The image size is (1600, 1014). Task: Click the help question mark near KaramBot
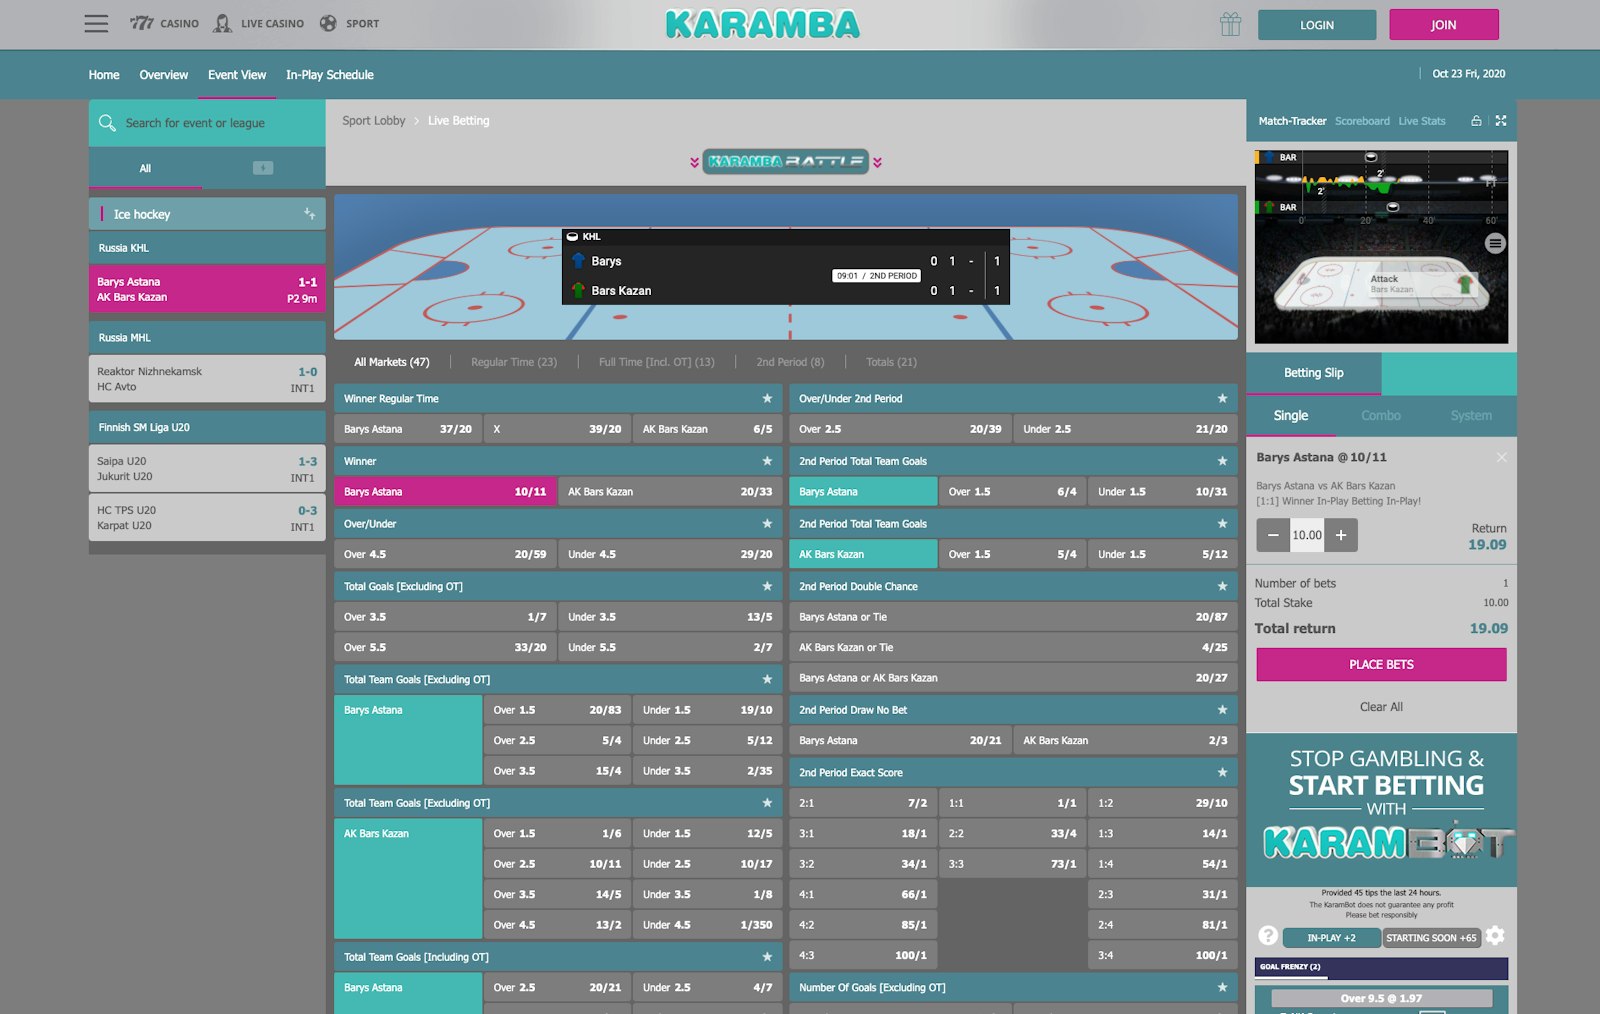1268,936
